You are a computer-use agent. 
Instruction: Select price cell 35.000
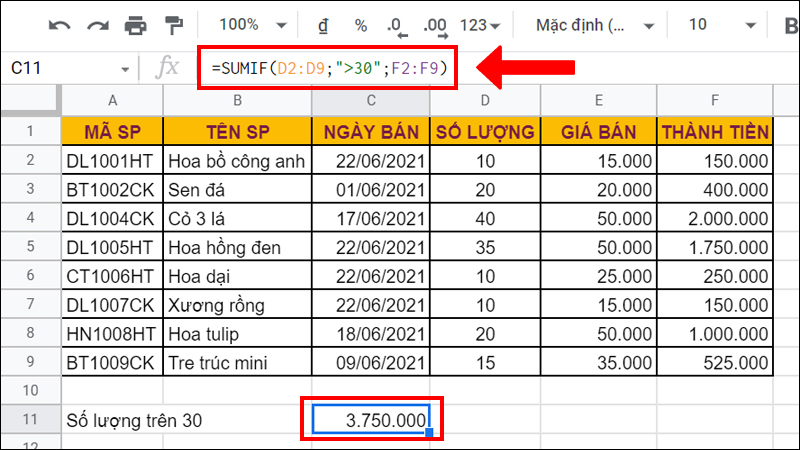[x=599, y=362]
